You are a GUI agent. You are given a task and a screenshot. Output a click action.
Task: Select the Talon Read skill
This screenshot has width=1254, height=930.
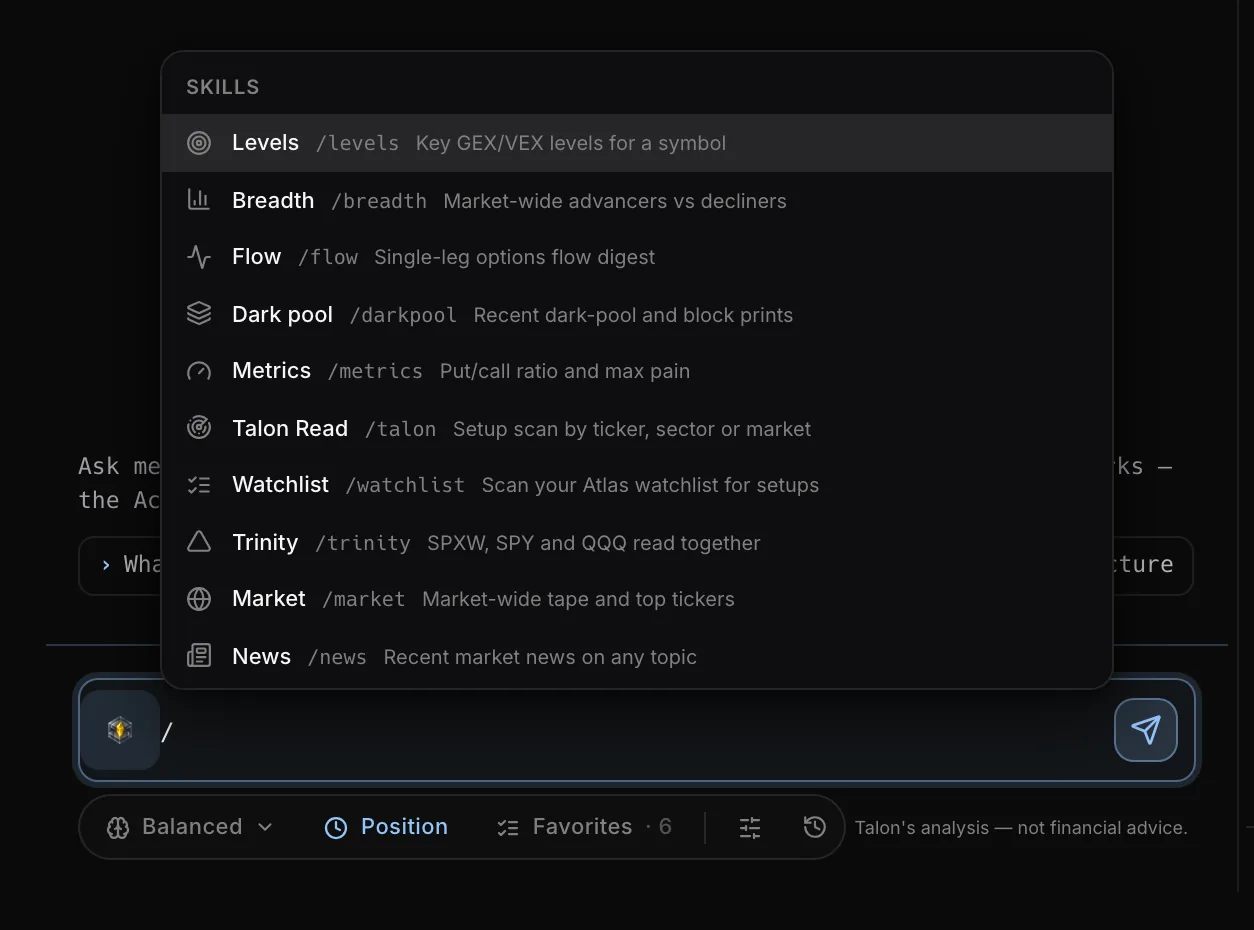point(637,428)
